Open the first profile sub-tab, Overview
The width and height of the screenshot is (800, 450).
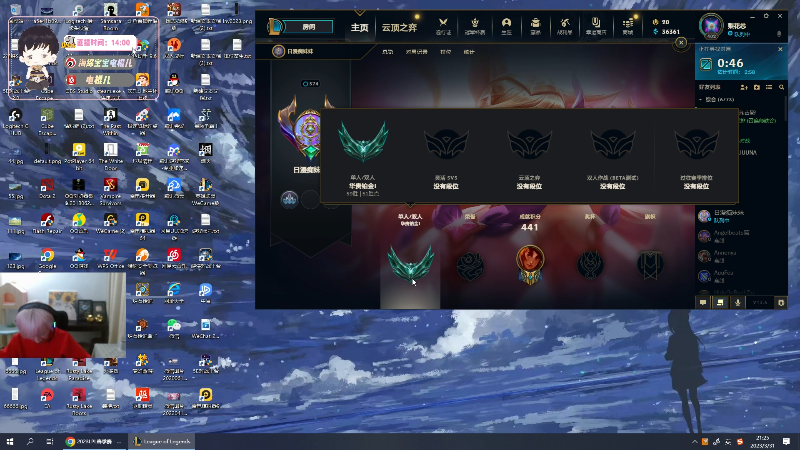387,52
